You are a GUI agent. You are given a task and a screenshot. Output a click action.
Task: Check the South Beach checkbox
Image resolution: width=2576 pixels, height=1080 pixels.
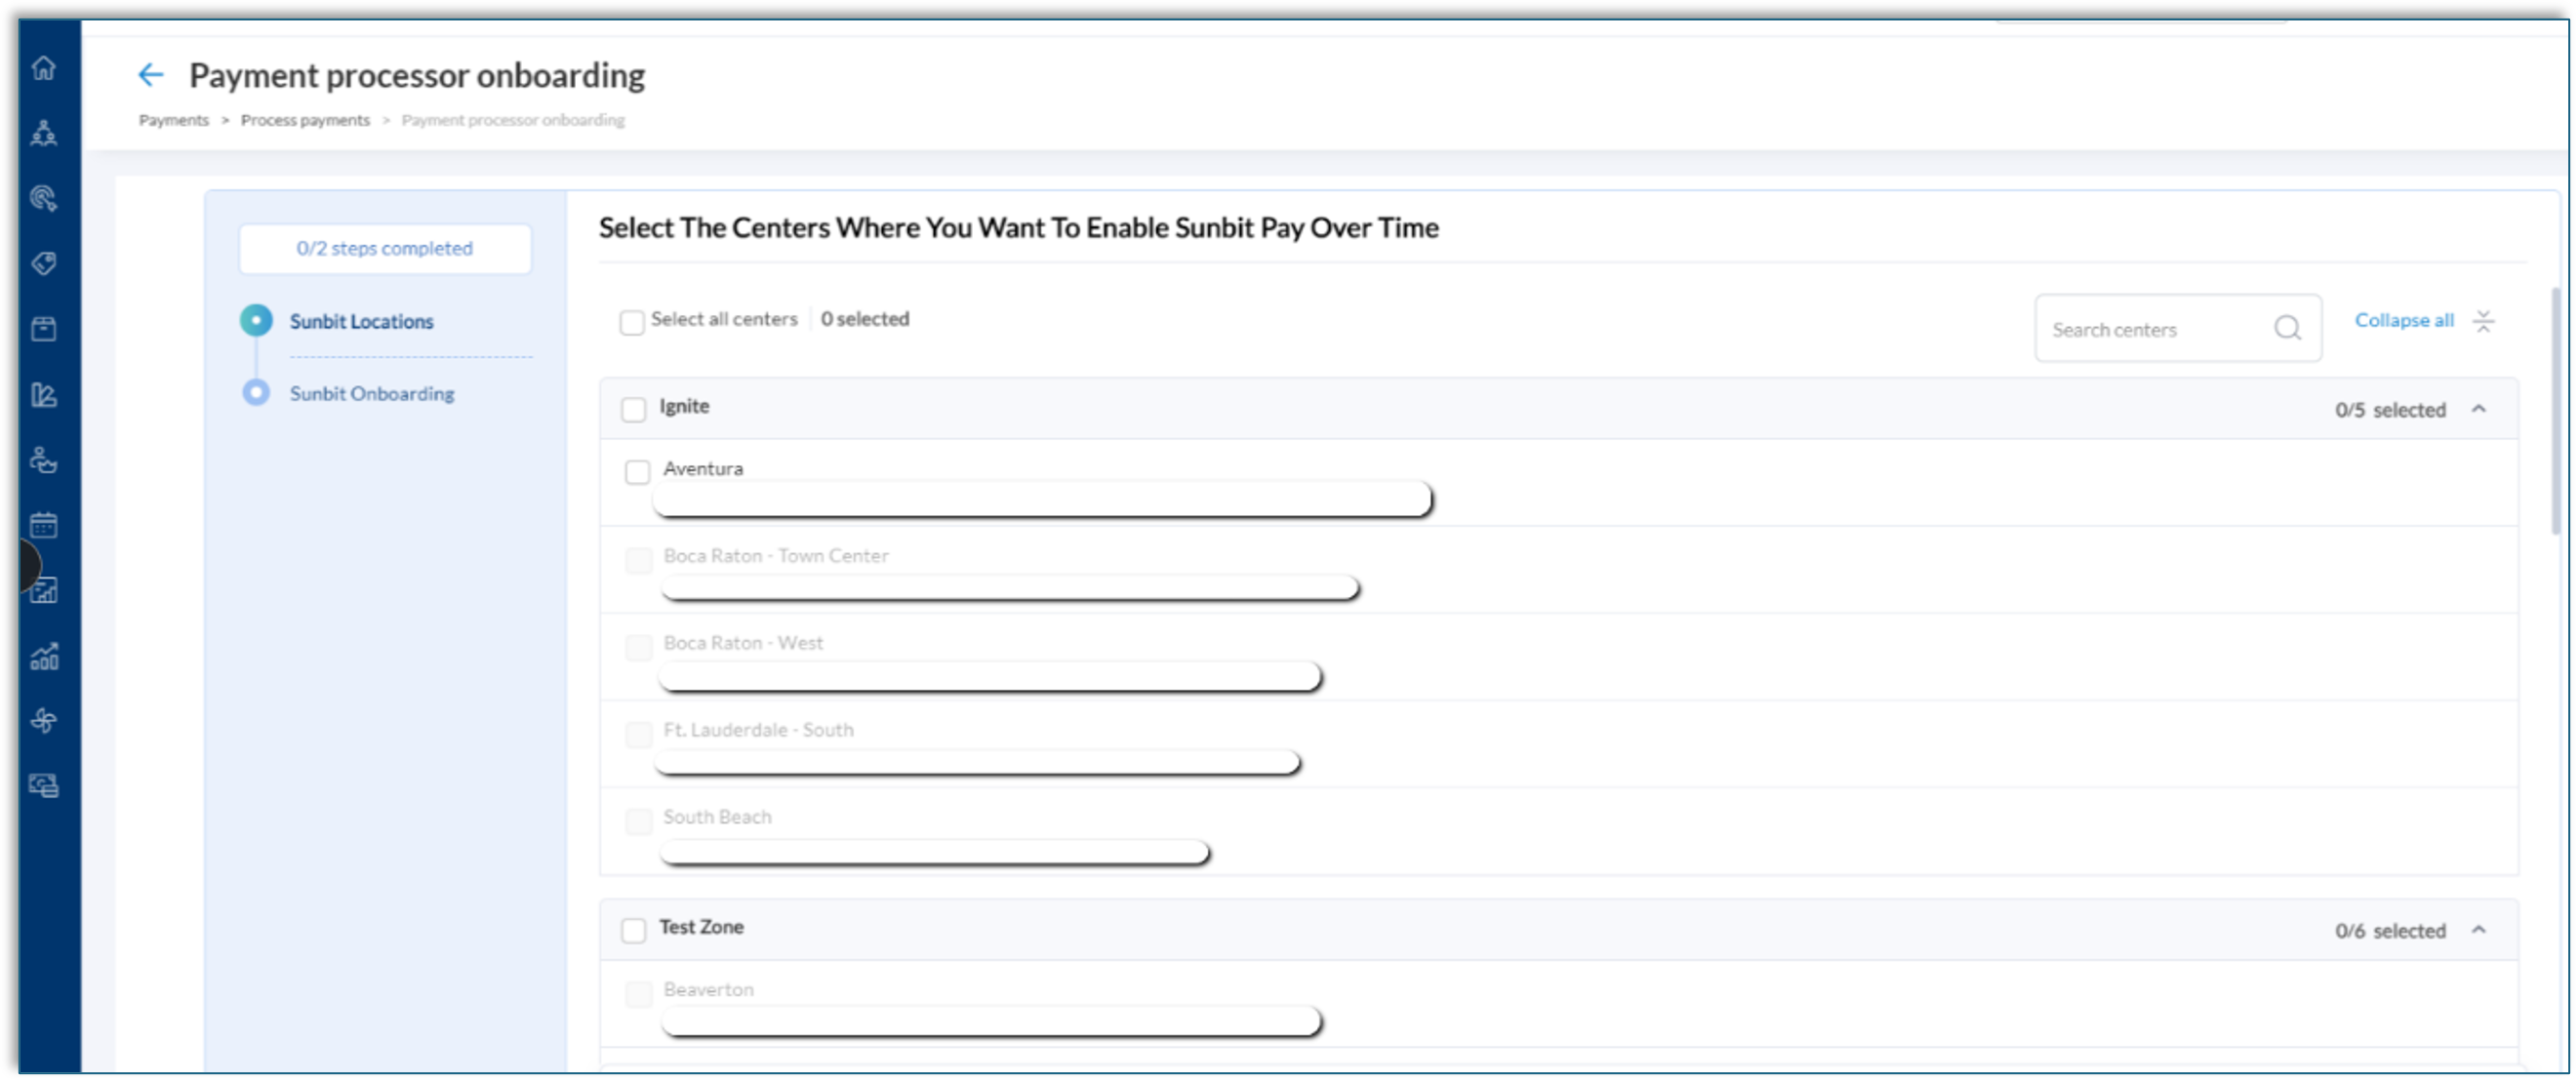pos(639,821)
